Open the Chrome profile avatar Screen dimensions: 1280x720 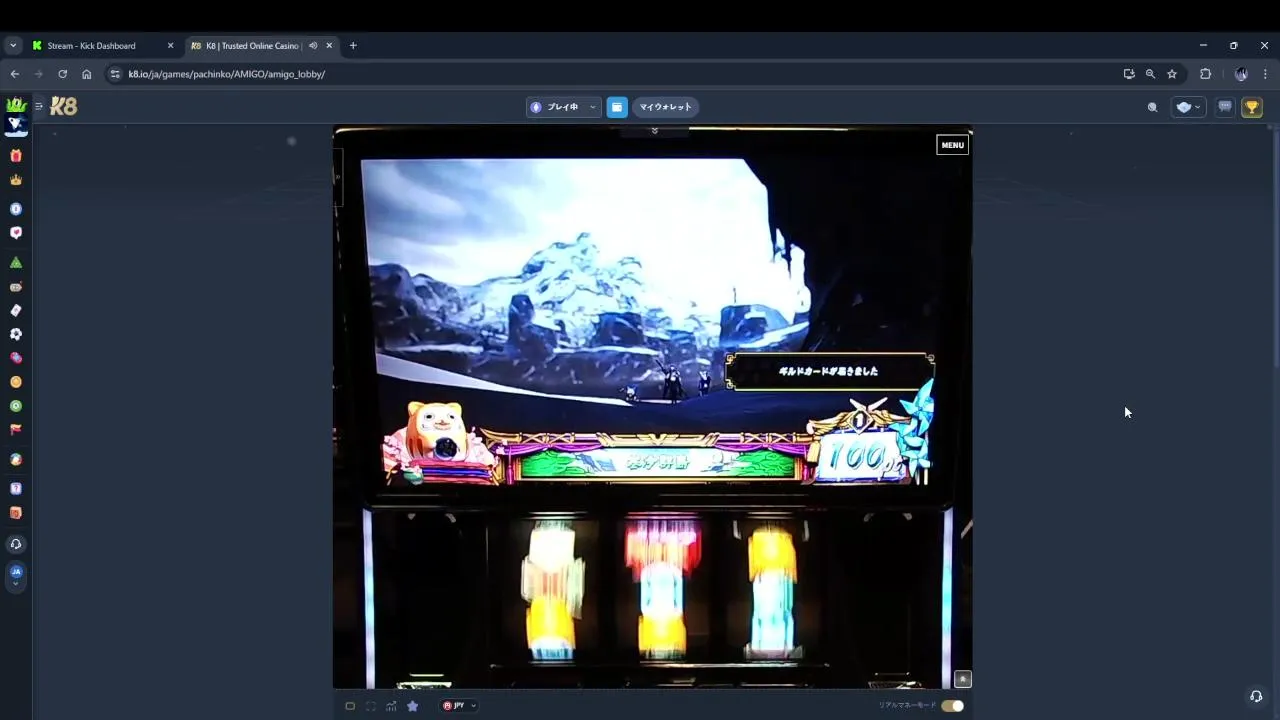click(x=1241, y=74)
